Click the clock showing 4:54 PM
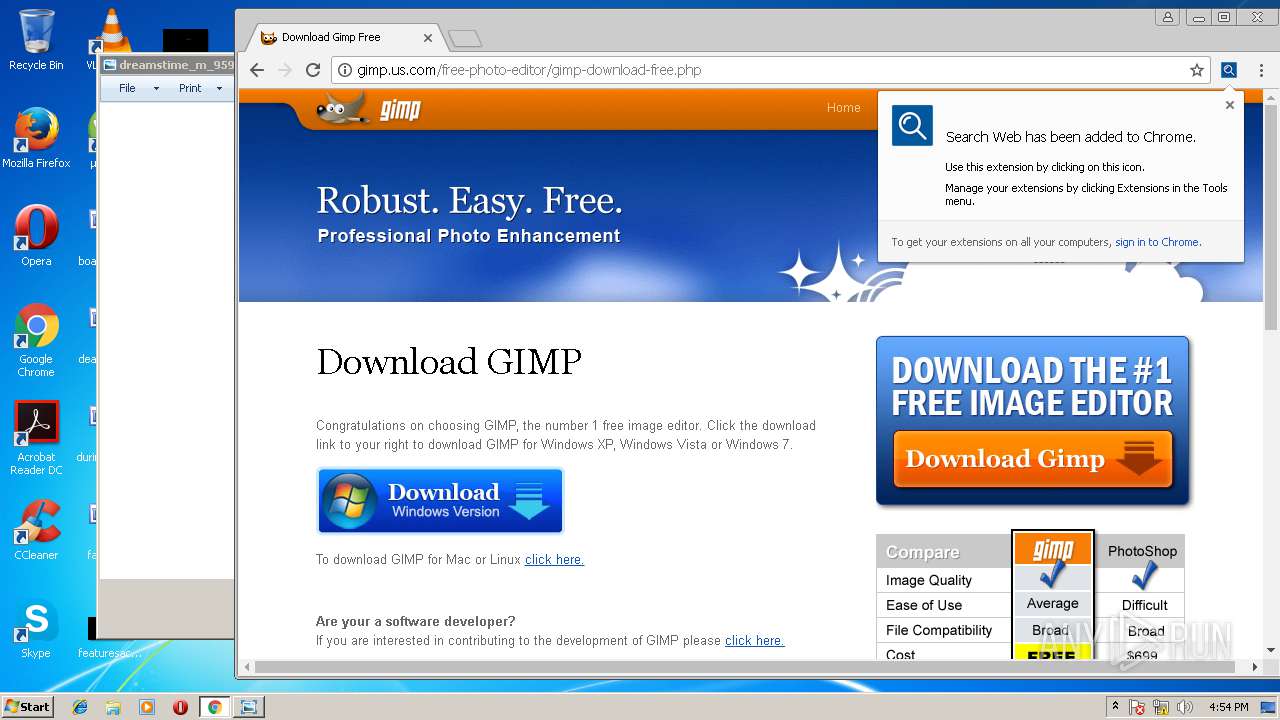This screenshot has height=720, width=1280. 1229,707
